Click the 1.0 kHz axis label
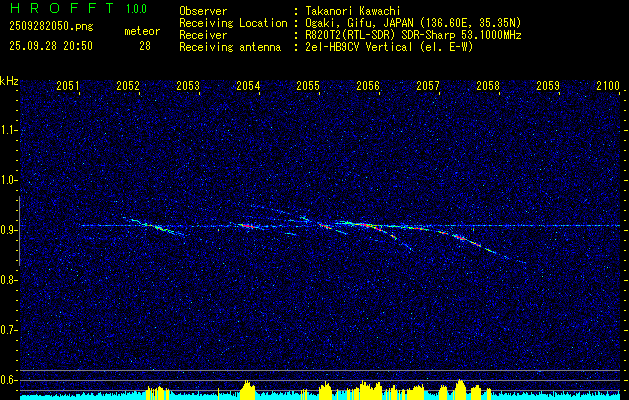The image size is (629, 400). click(x=8, y=181)
